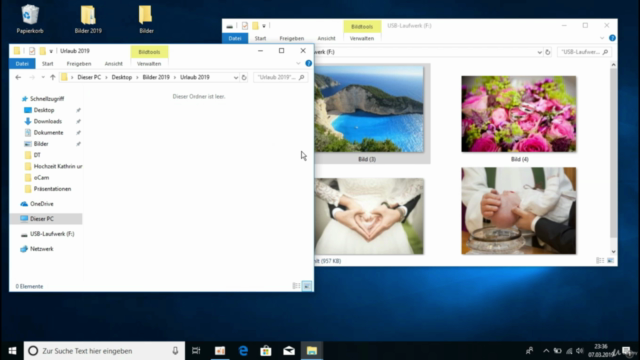Image resolution: width=640 pixels, height=360 pixels.
Task: Open Microsoft Store from taskbar
Action: pyautogui.click(x=266, y=351)
